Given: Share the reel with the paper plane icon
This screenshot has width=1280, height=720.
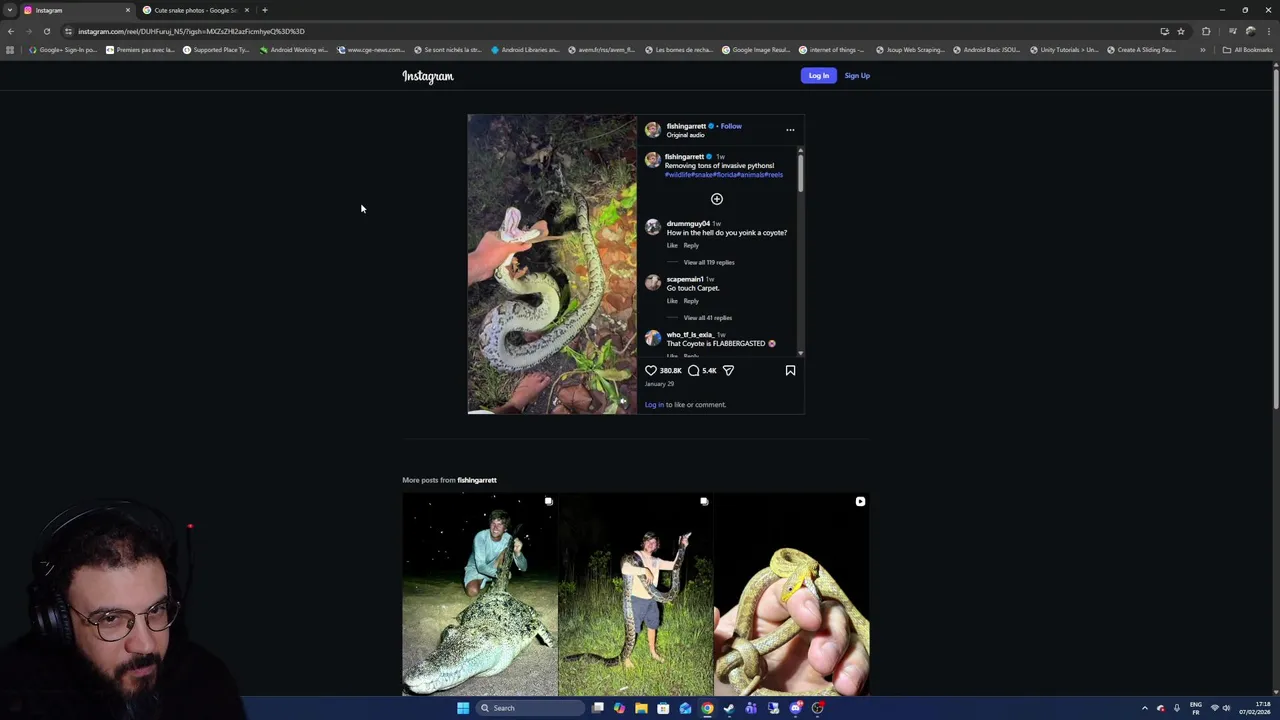Looking at the screenshot, I should 728,370.
